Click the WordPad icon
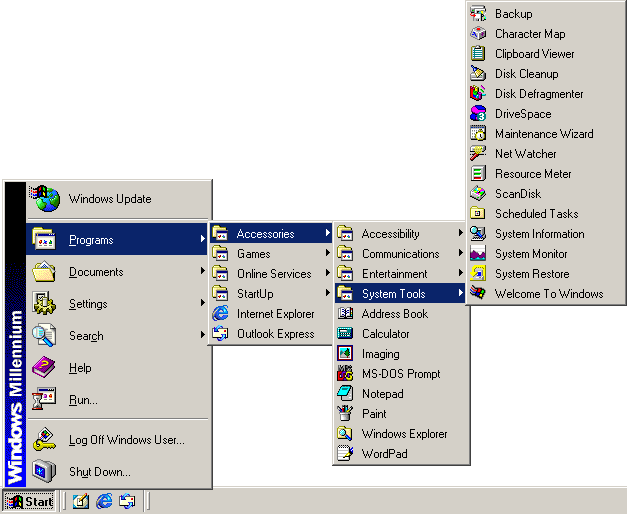Image resolution: width=627 pixels, height=514 pixels. click(x=345, y=454)
